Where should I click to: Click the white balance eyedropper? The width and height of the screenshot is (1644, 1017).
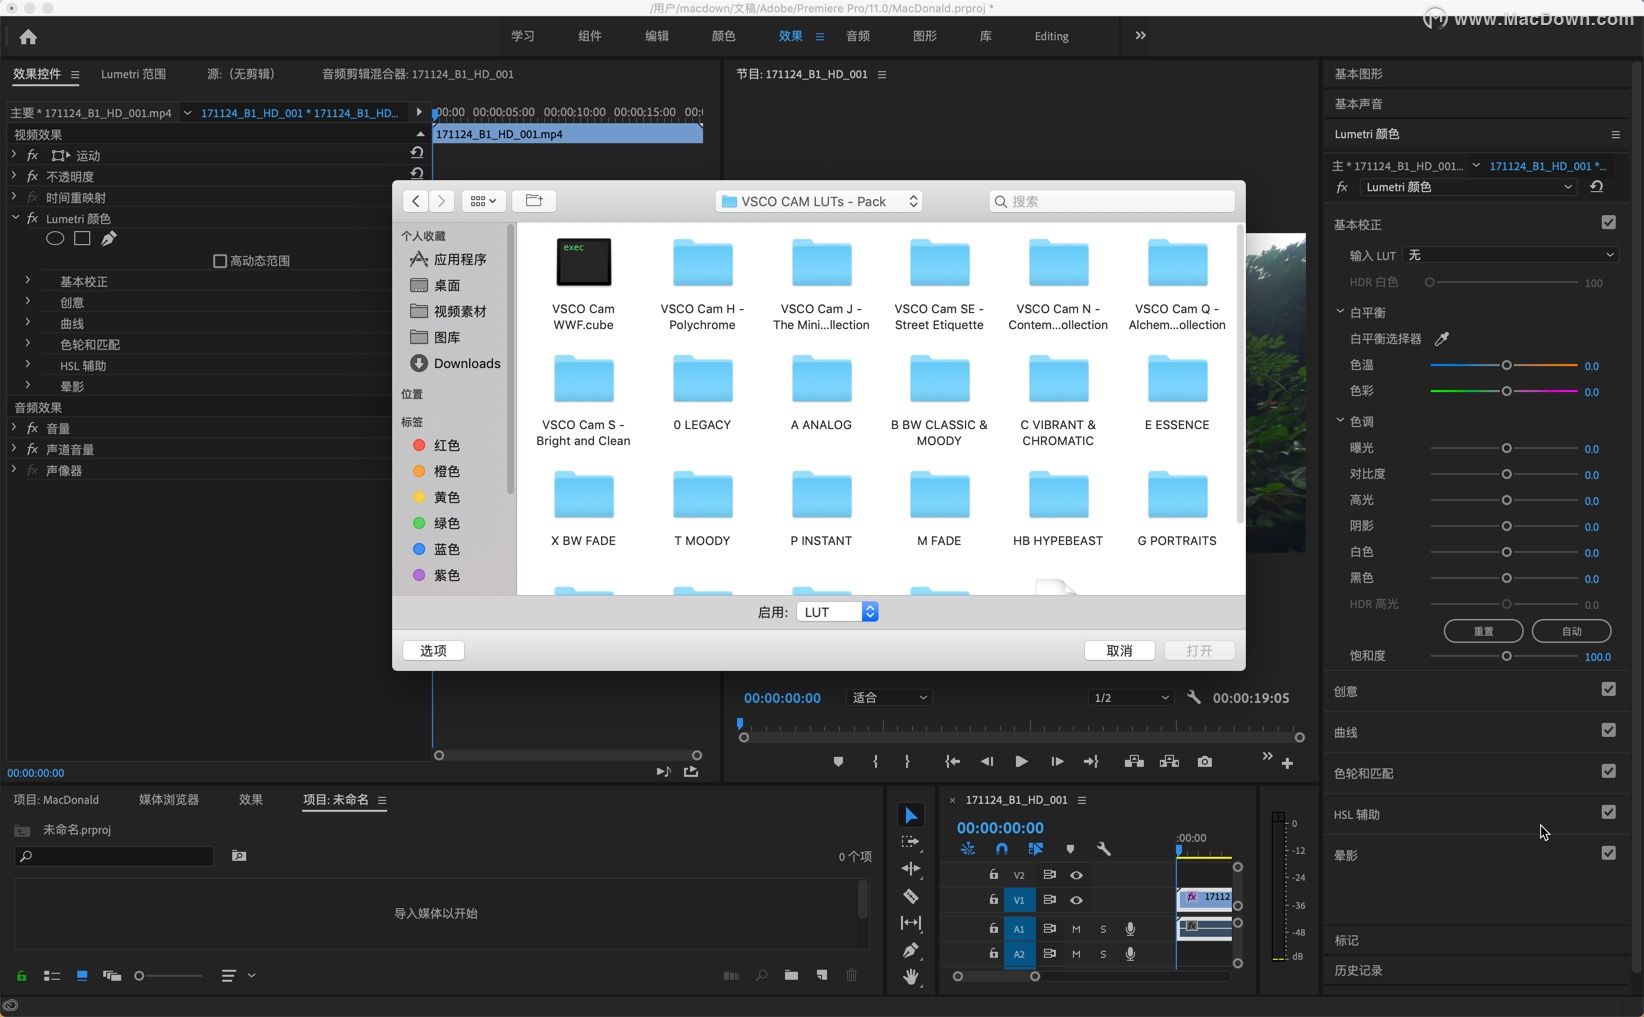pyautogui.click(x=1441, y=339)
